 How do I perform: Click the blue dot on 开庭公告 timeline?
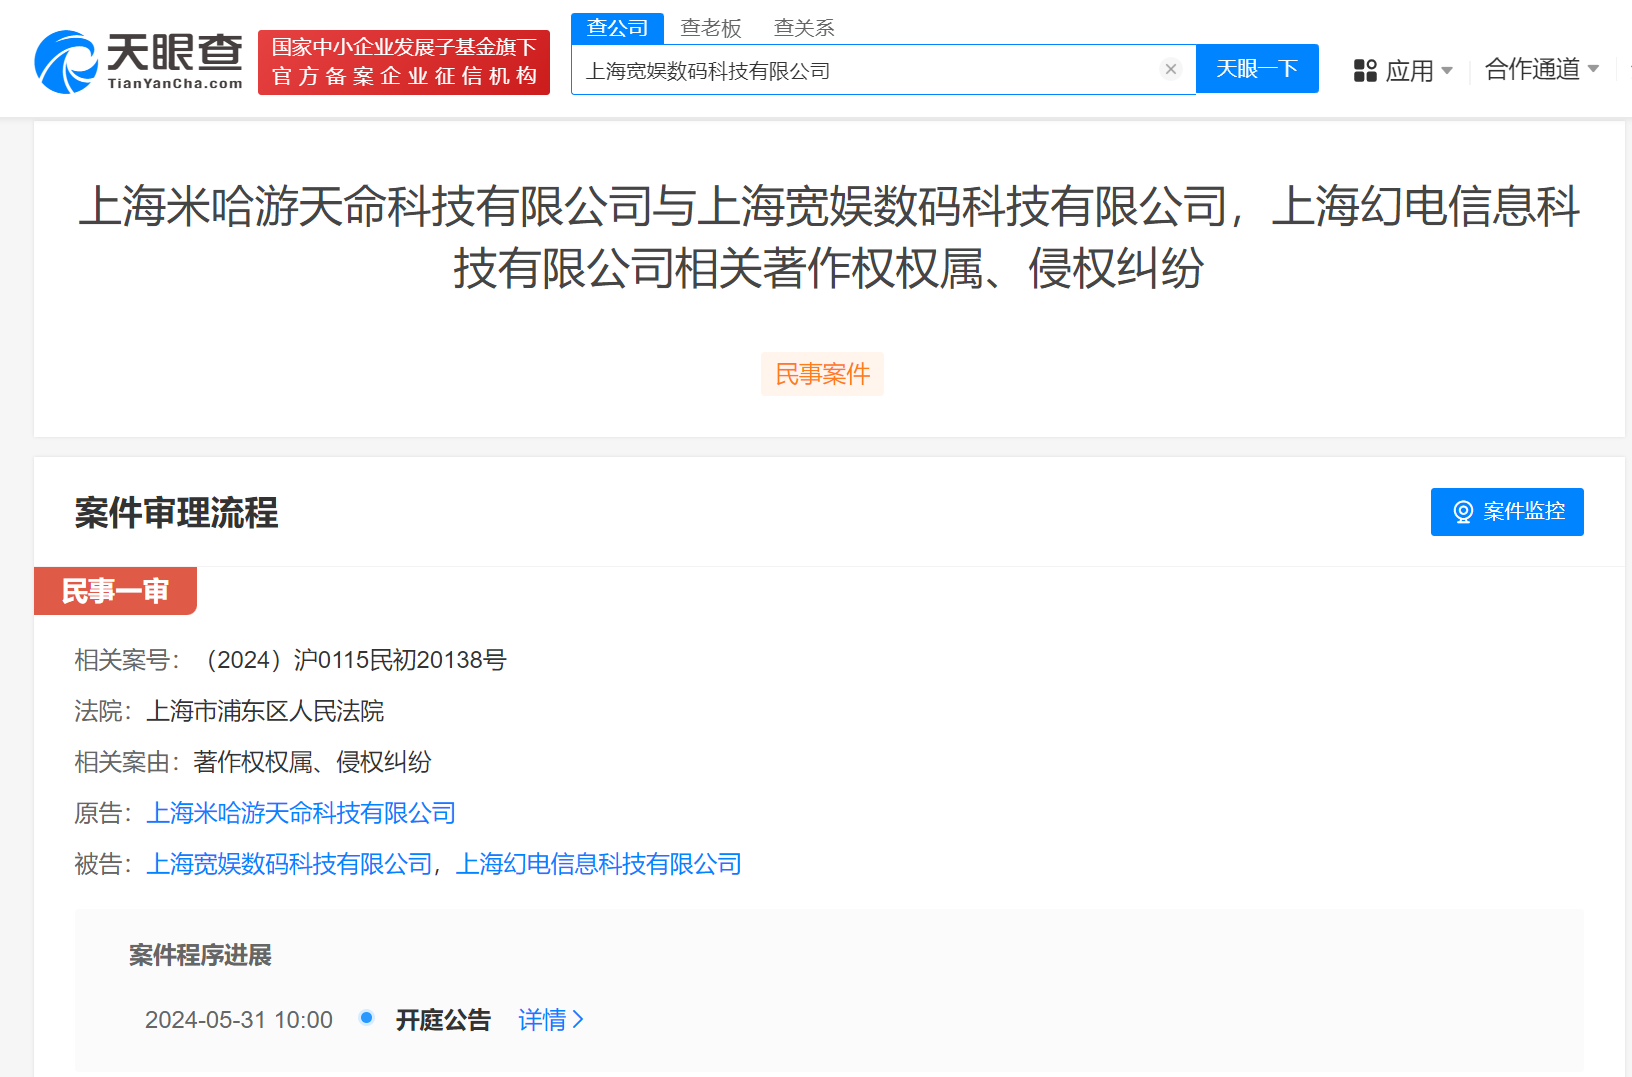tap(367, 1018)
